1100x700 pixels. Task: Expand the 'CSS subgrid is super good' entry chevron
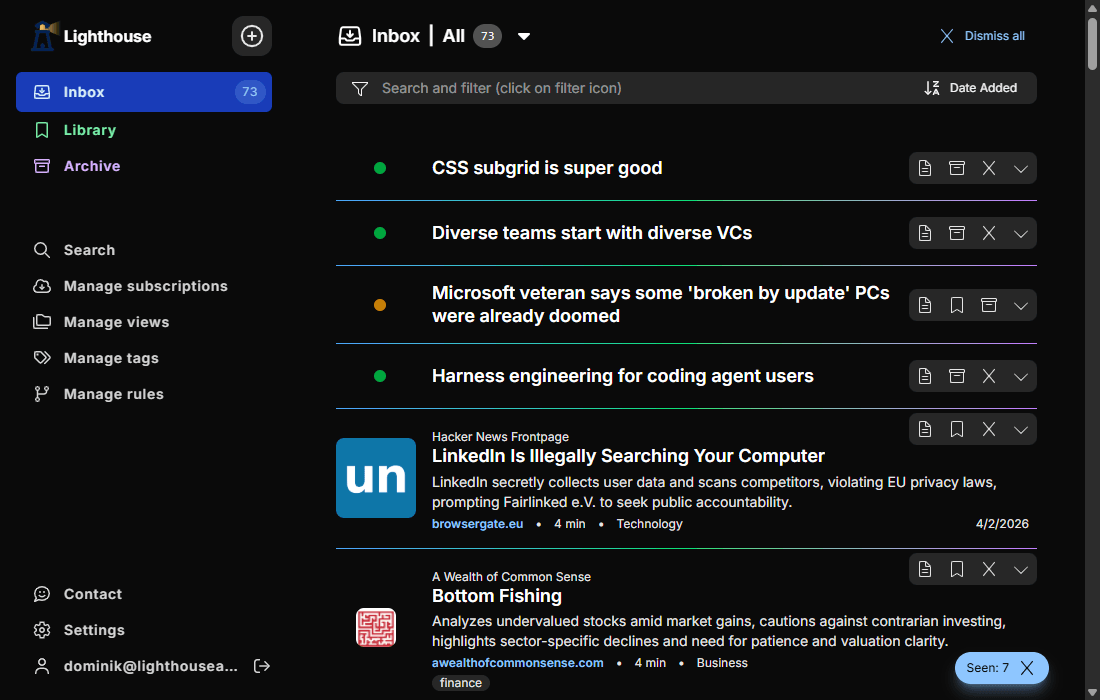coord(1021,168)
